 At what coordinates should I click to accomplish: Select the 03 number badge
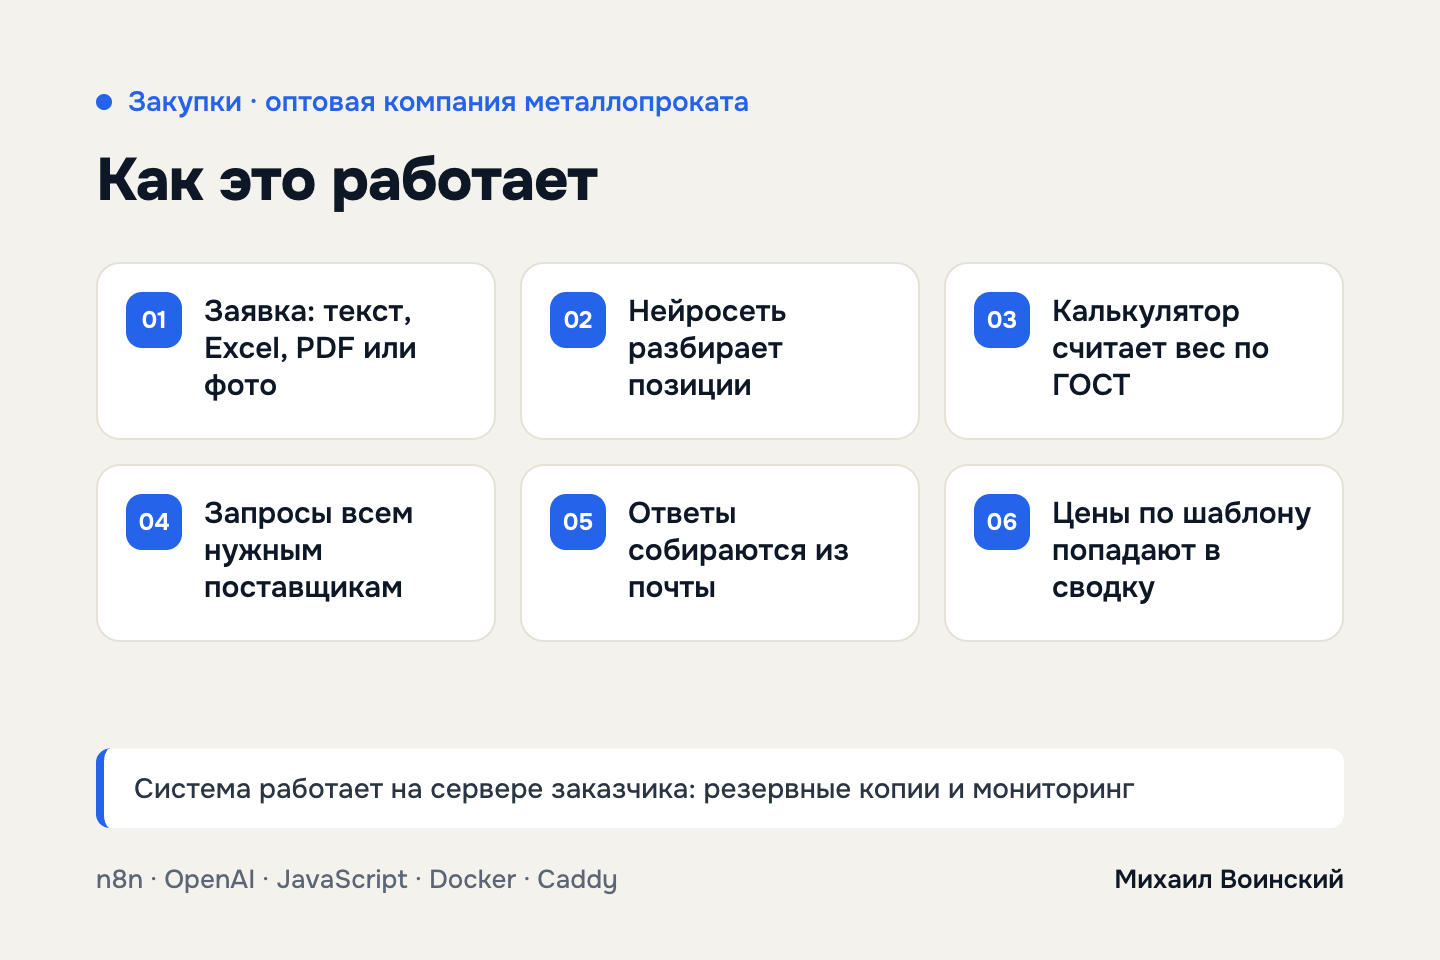tap(1002, 320)
